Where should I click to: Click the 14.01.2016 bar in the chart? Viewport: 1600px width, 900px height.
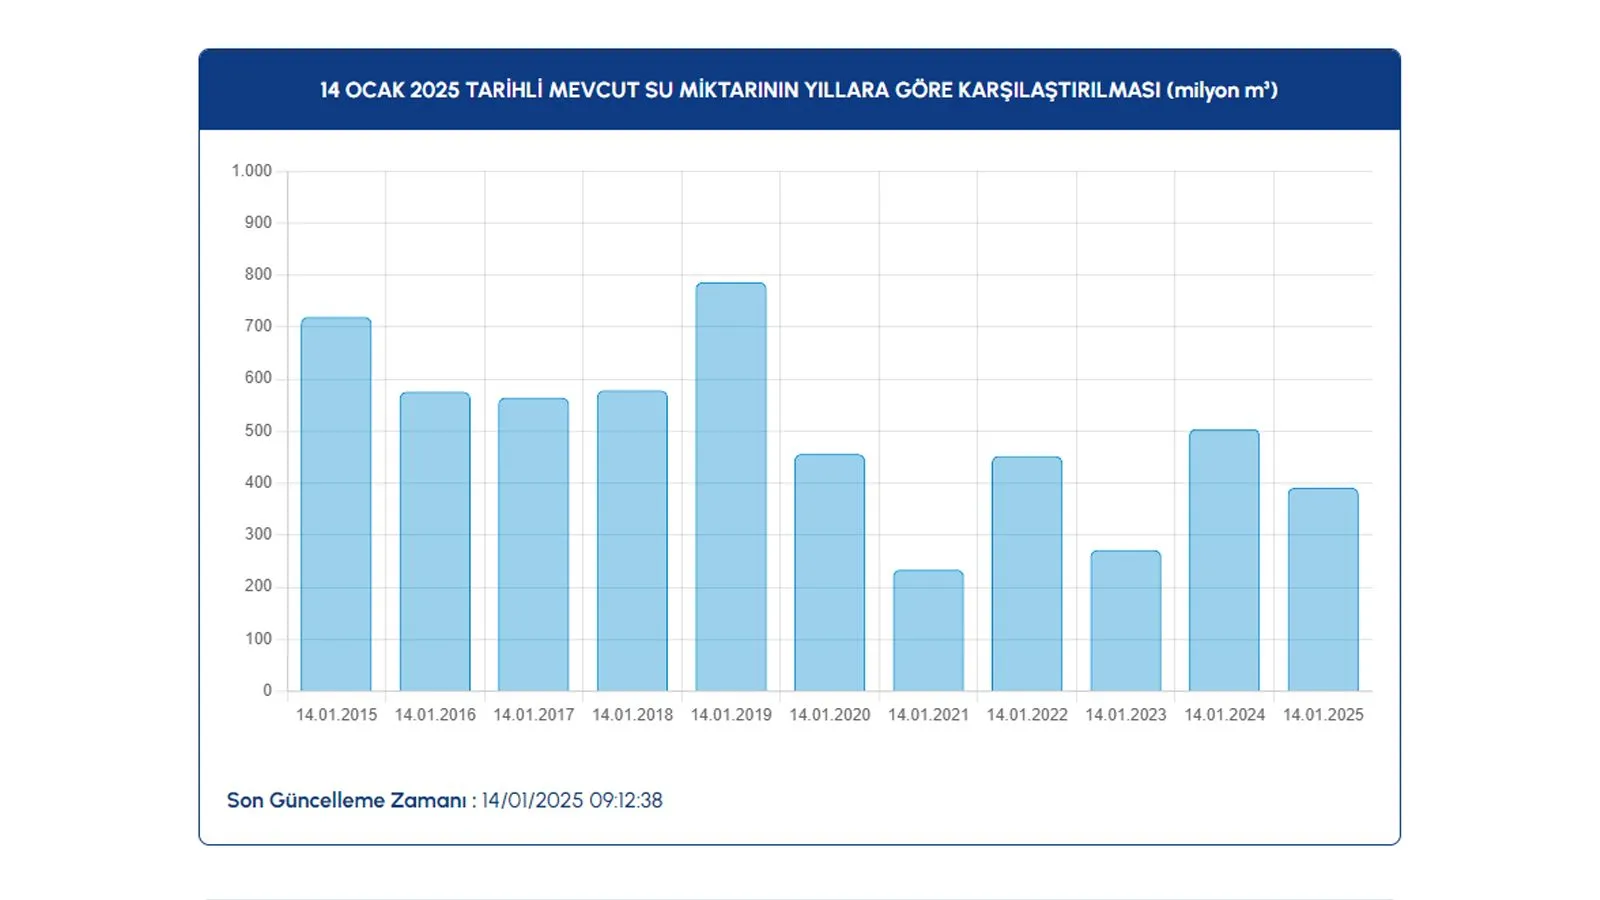(435, 541)
